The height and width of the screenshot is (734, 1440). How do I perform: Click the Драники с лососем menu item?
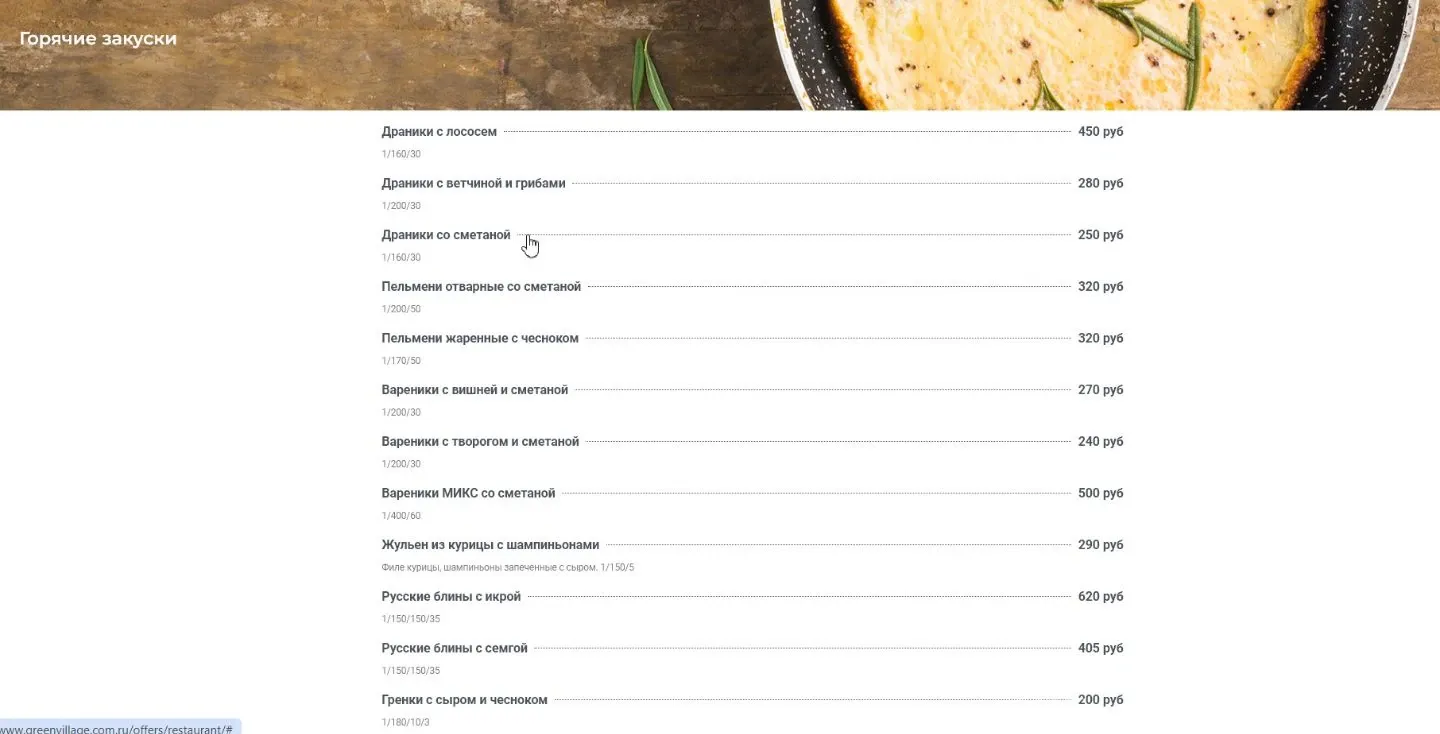(x=439, y=132)
